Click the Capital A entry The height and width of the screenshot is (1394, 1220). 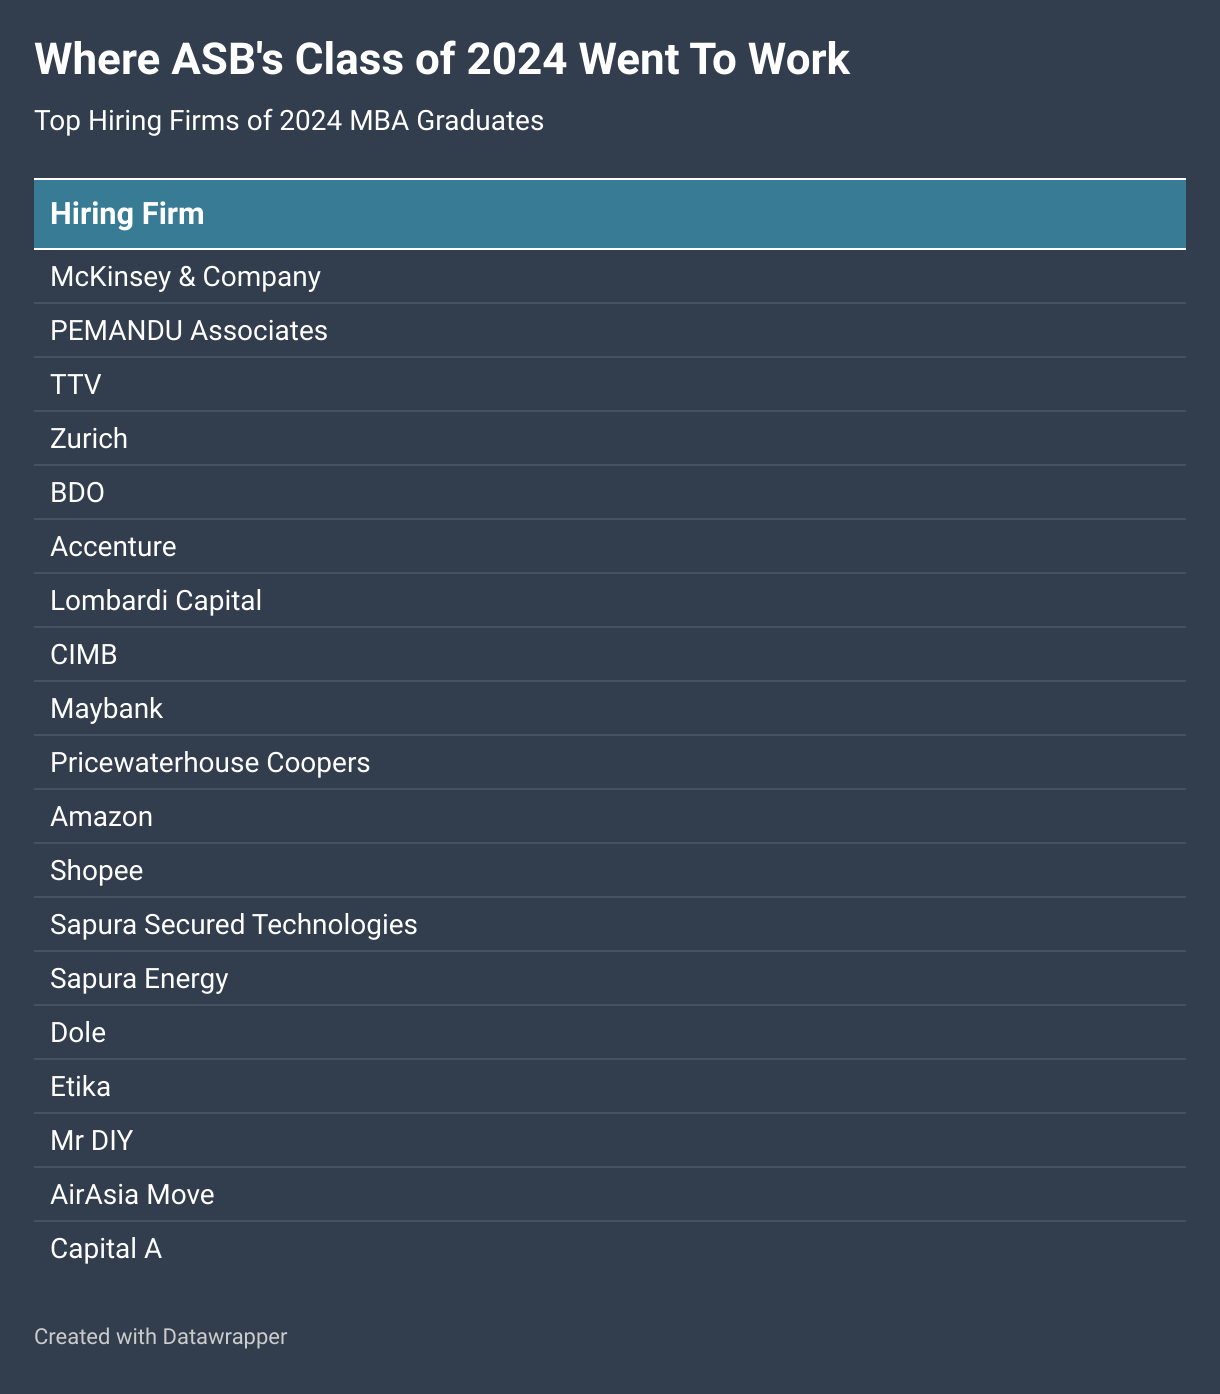(x=106, y=1249)
